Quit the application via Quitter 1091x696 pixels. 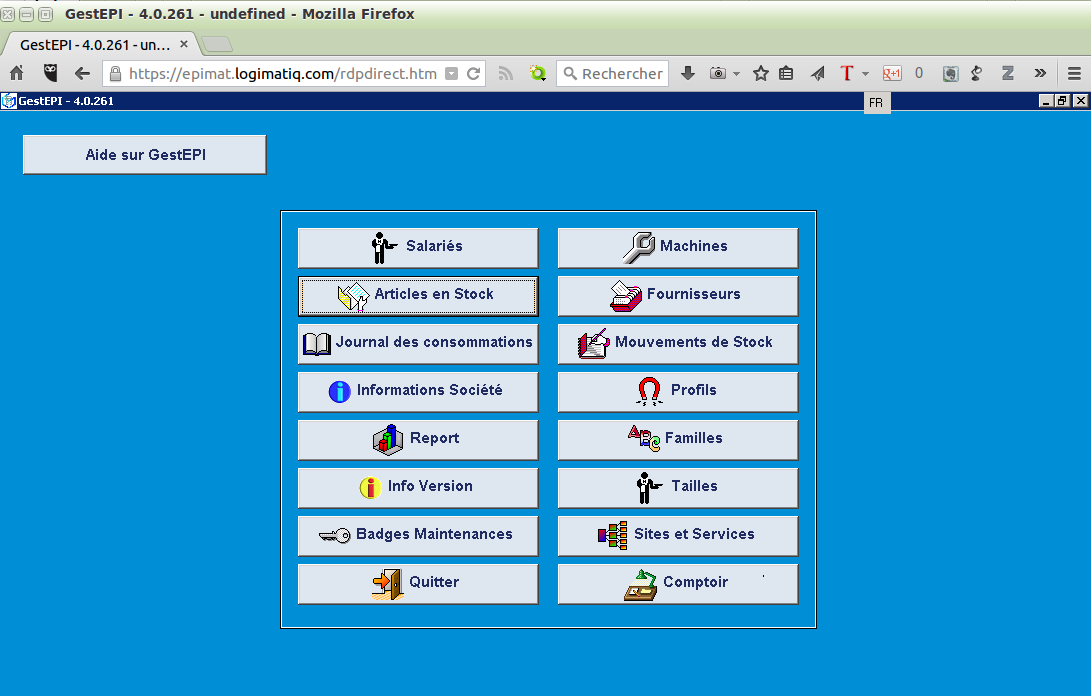[418, 583]
